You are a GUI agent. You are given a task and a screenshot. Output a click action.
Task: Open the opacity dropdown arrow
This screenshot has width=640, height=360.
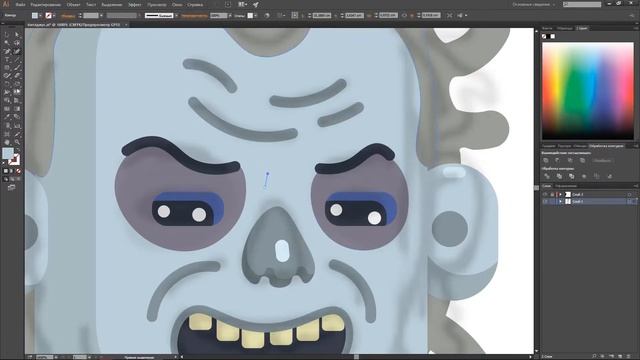[230, 16]
